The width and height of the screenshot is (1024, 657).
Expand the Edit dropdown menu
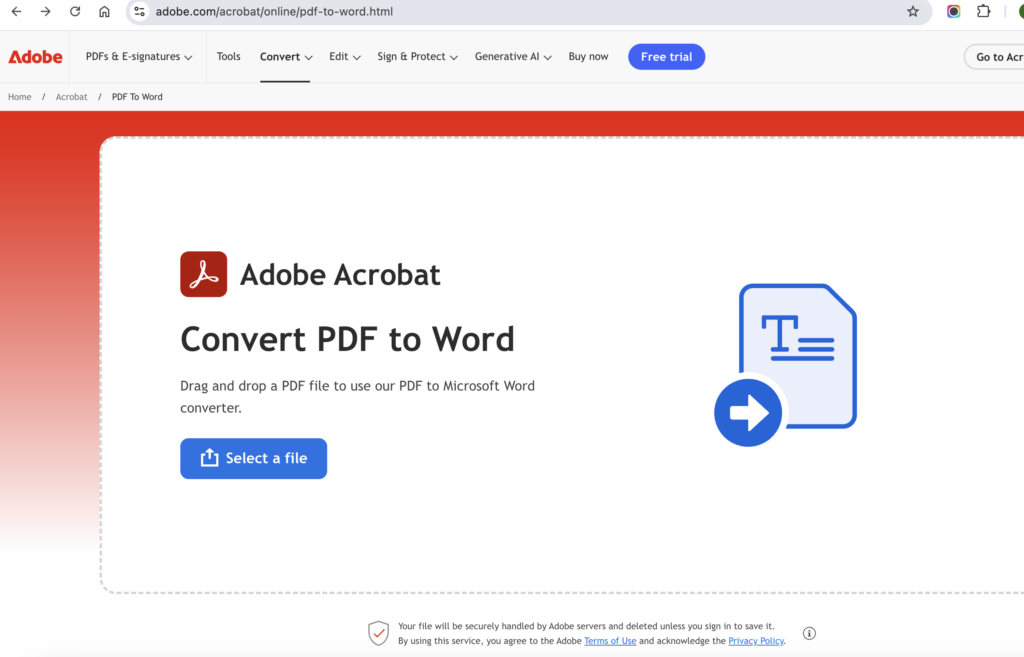click(x=344, y=57)
